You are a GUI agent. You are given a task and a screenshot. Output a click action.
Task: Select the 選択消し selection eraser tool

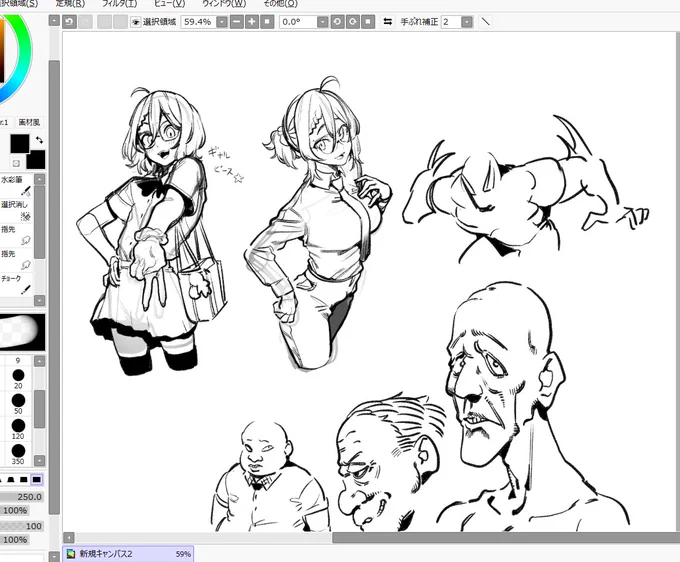pyautogui.click(x=16, y=209)
